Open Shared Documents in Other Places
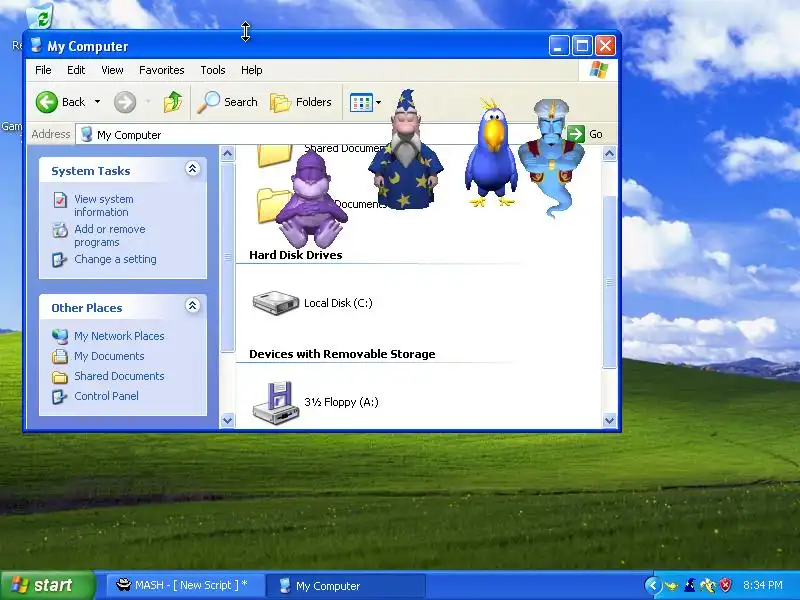800x600 pixels. 119,376
